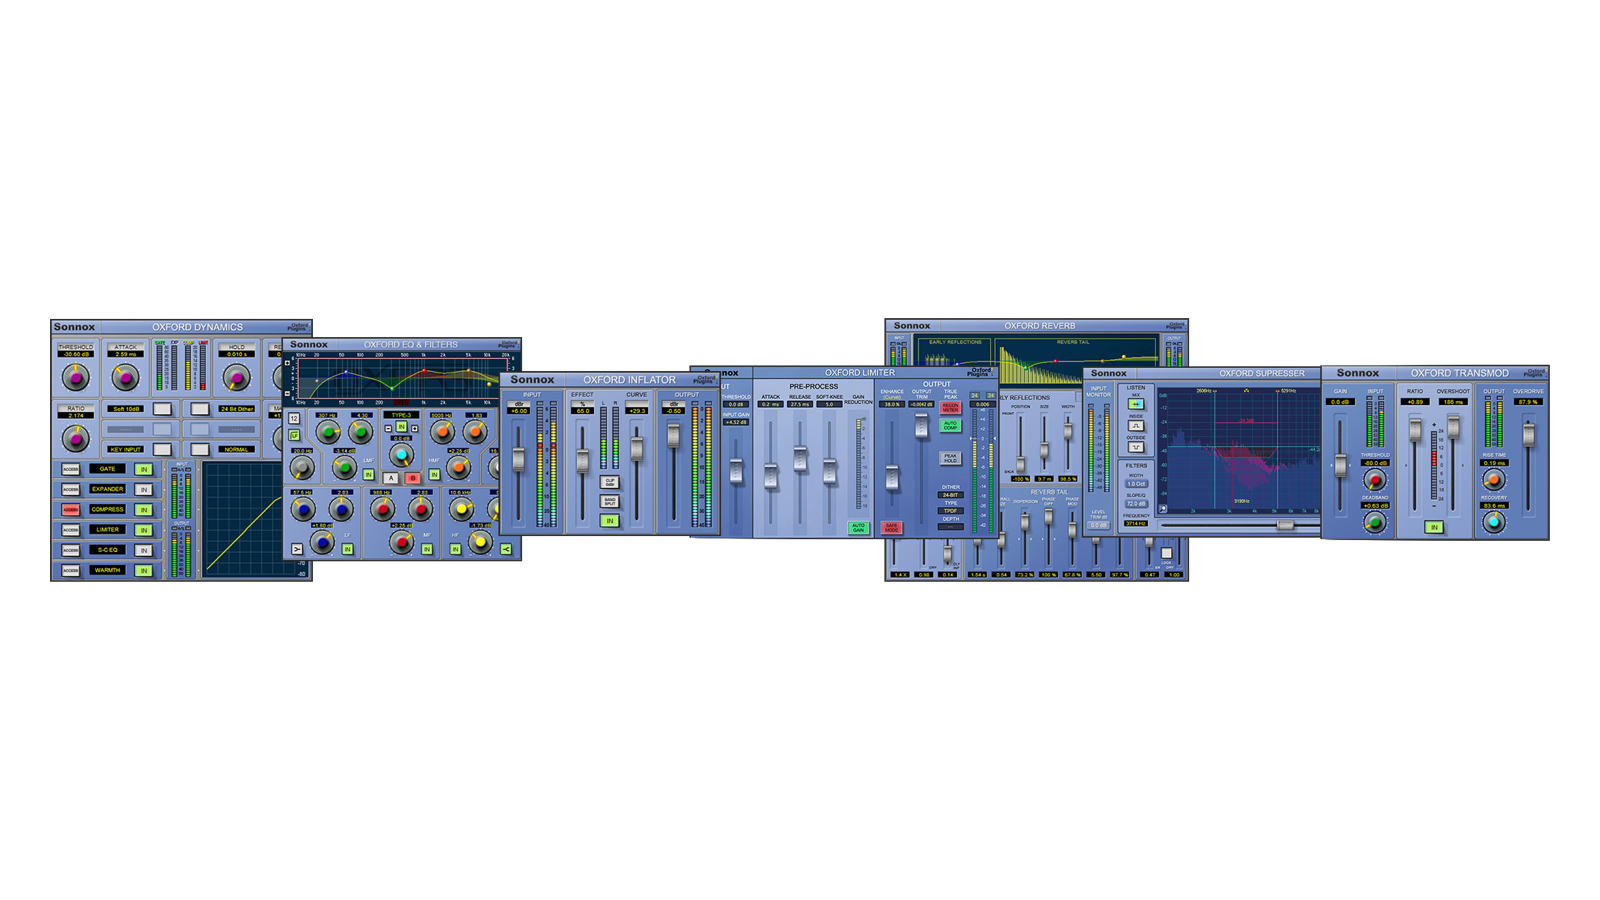Select EQ setting A button
This screenshot has height=900, width=1600.
[x=391, y=478]
